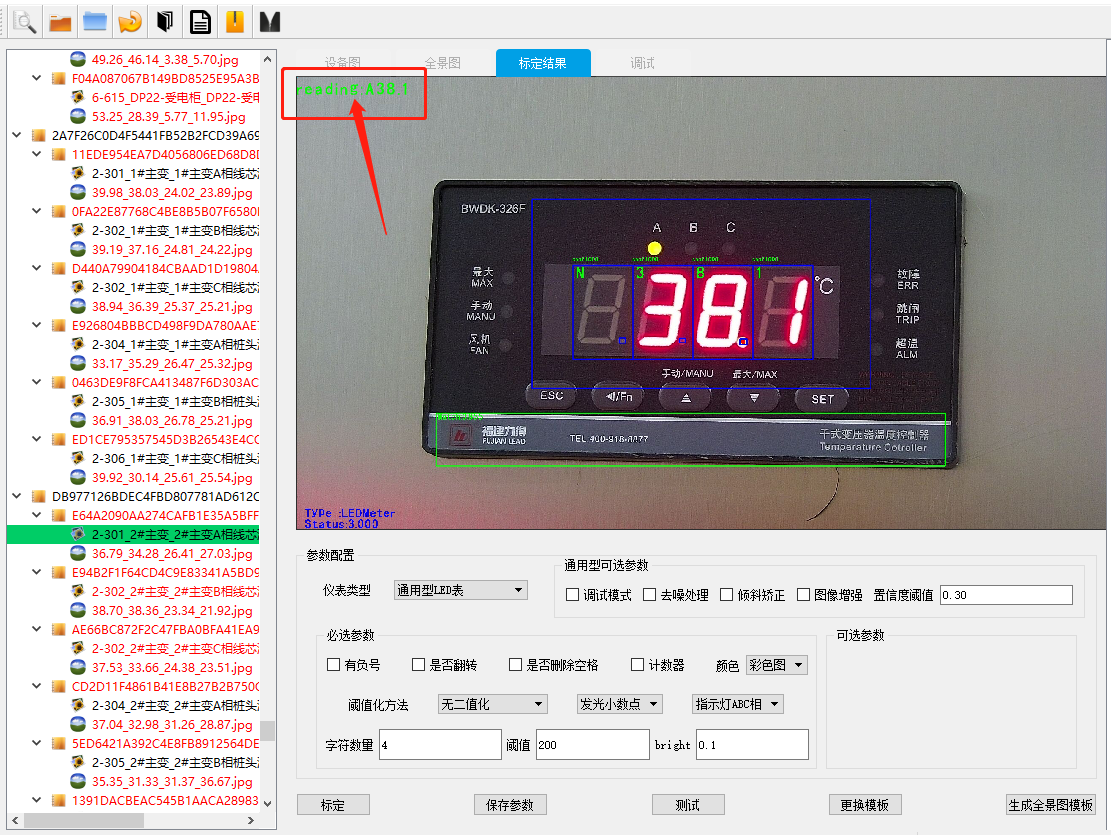Select the 标定结果 tab

pyautogui.click(x=543, y=63)
